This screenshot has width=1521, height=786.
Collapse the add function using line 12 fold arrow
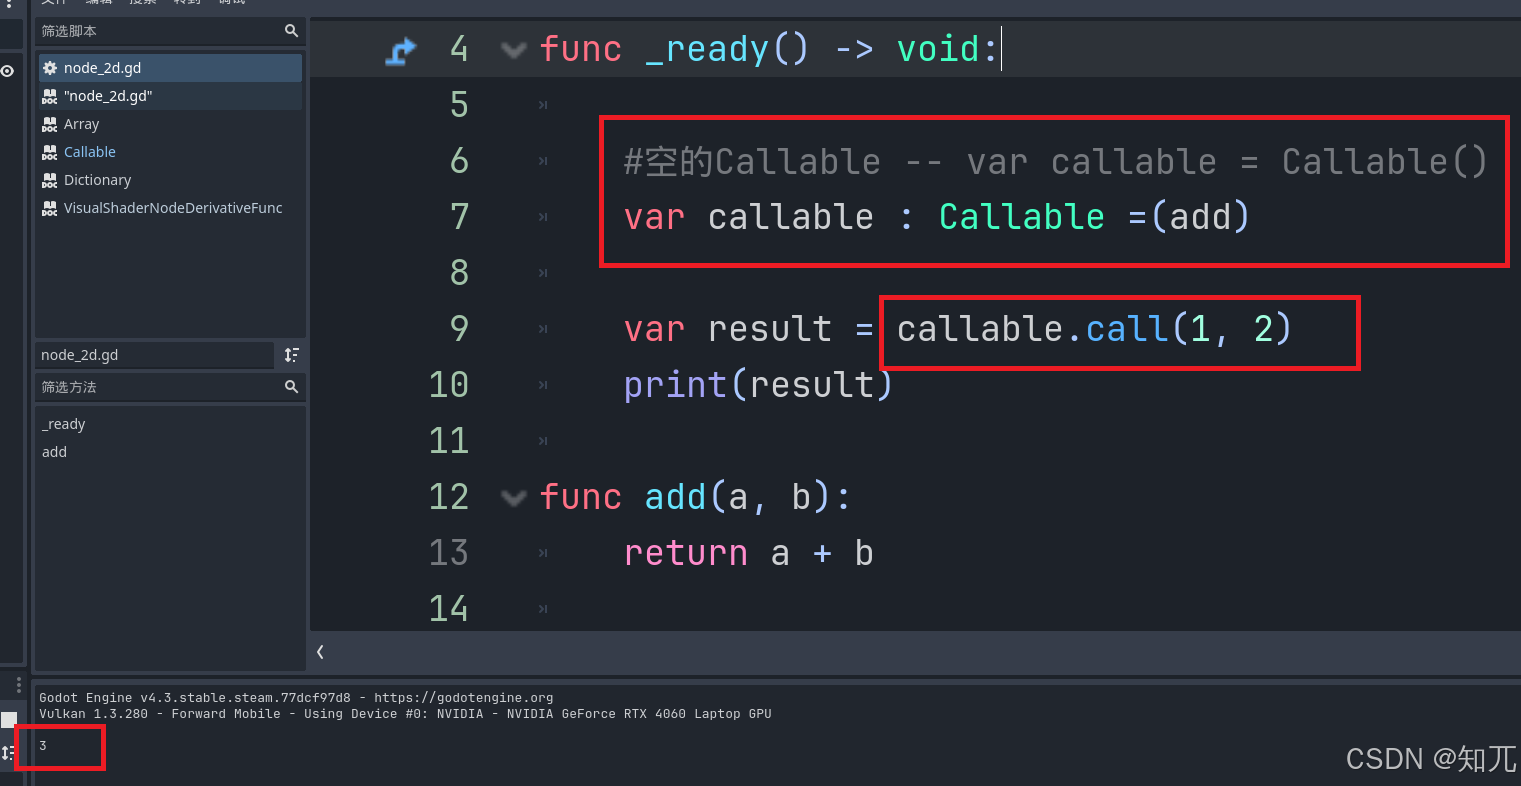[x=513, y=496]
